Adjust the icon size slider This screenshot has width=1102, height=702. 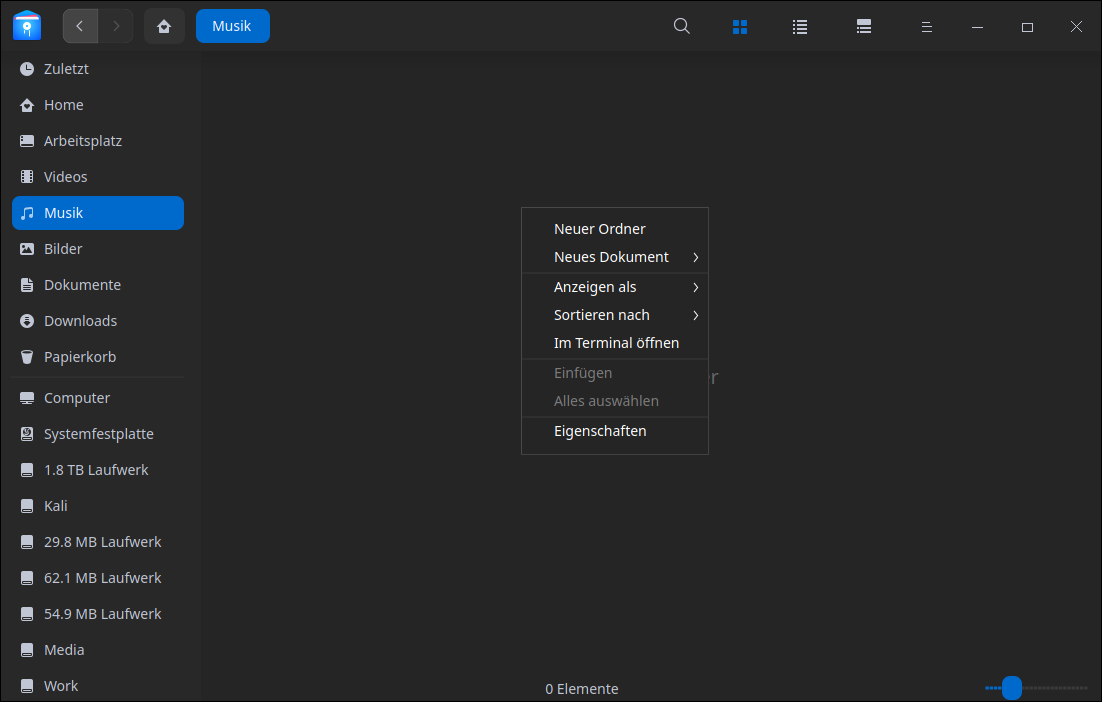click(1010, 688)
